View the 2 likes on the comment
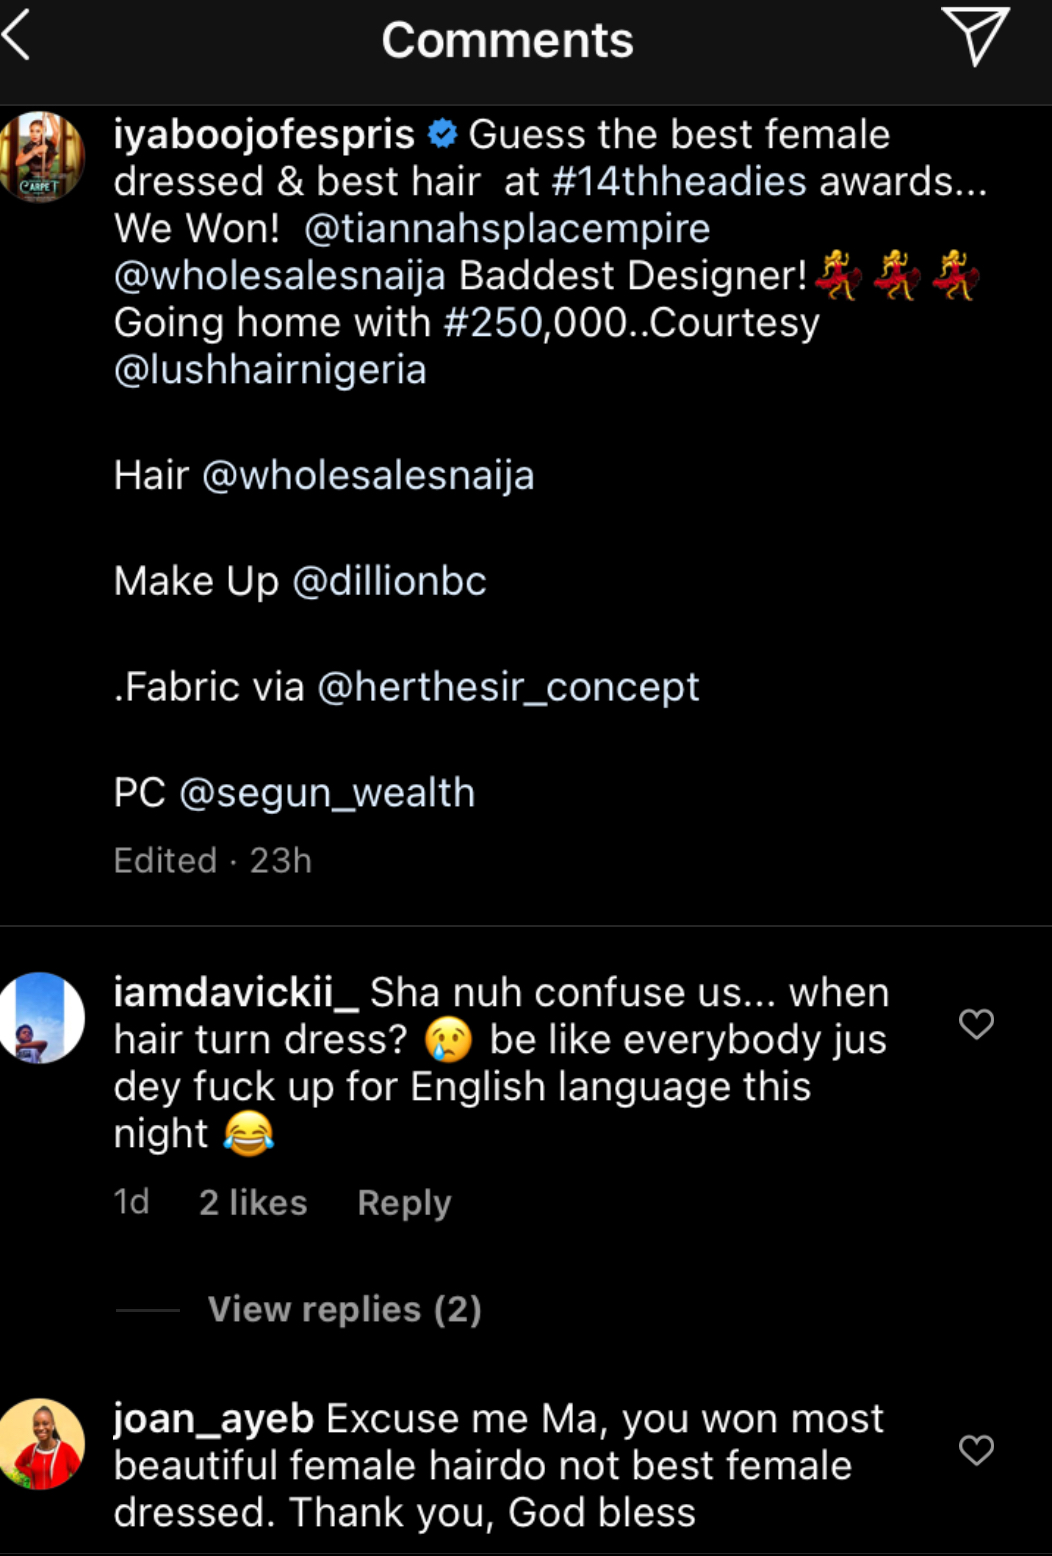The image size is (1052, 1556). (x=253, y=1202)
